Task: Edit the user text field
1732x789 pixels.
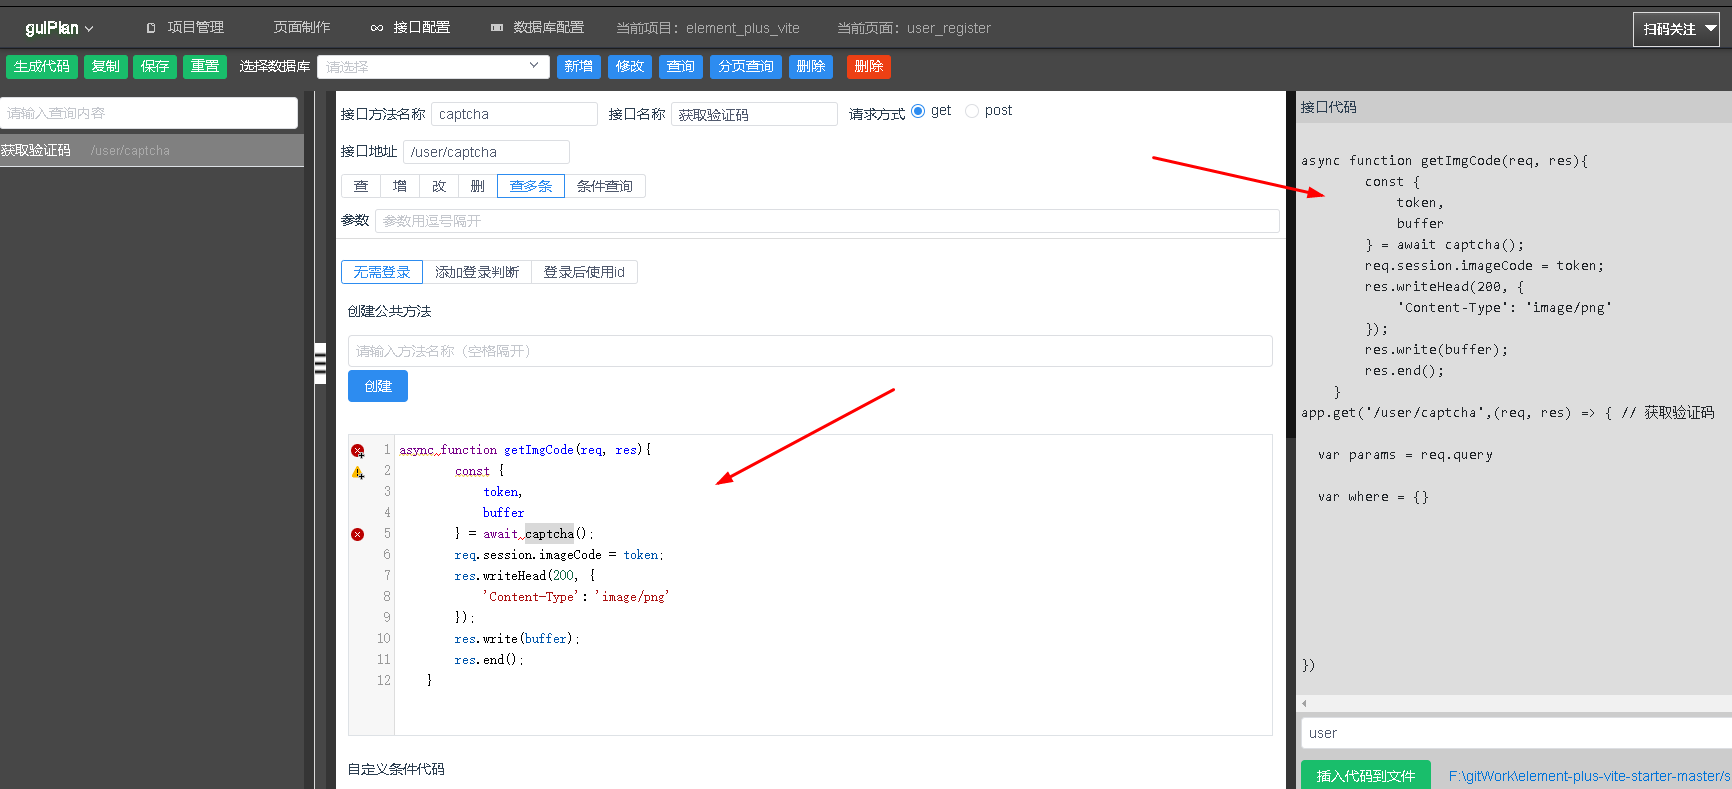Action: click(1516, 733)
